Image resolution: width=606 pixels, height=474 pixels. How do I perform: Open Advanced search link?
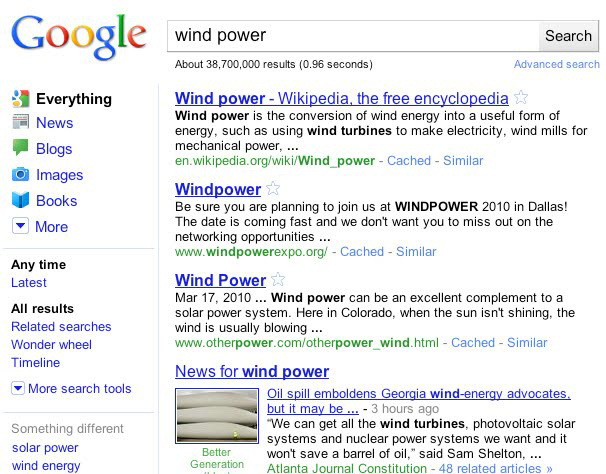pos(557,64)
